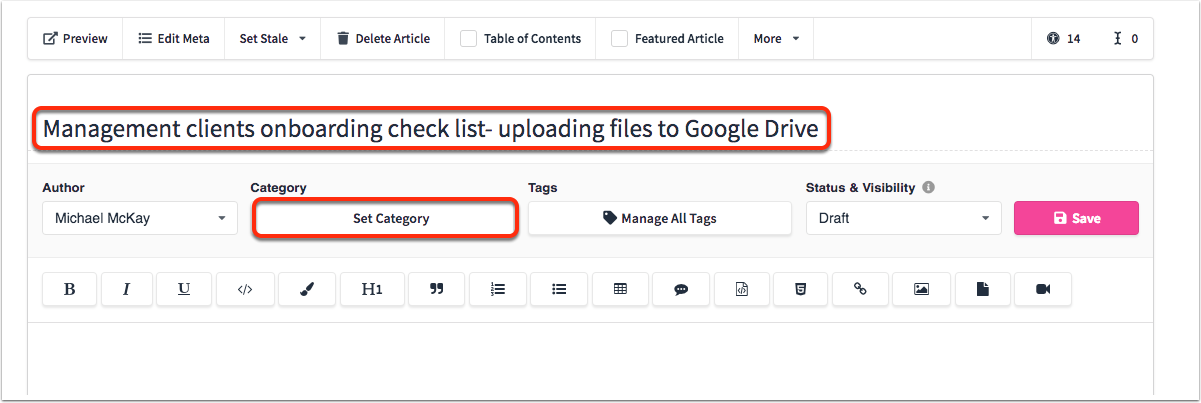Image resolution: width=1201 pixels, height=403 pixels.
Task: Insert a hyperlink
Action: click(859, 289)
